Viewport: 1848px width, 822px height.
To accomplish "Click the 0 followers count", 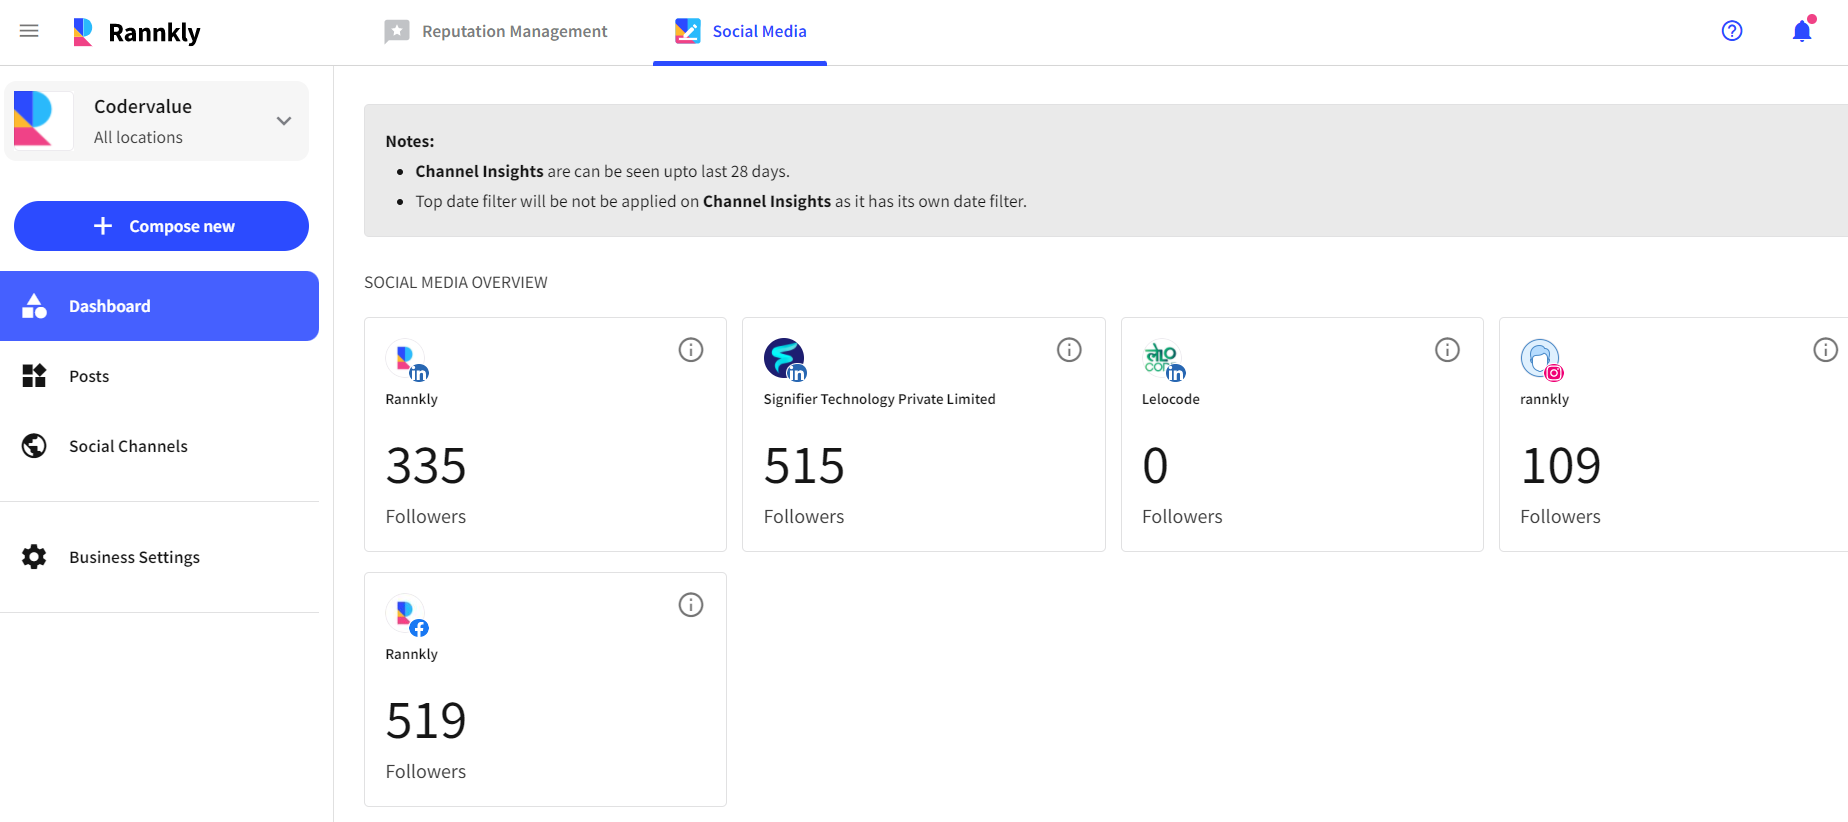I will tap(1155, 466).
